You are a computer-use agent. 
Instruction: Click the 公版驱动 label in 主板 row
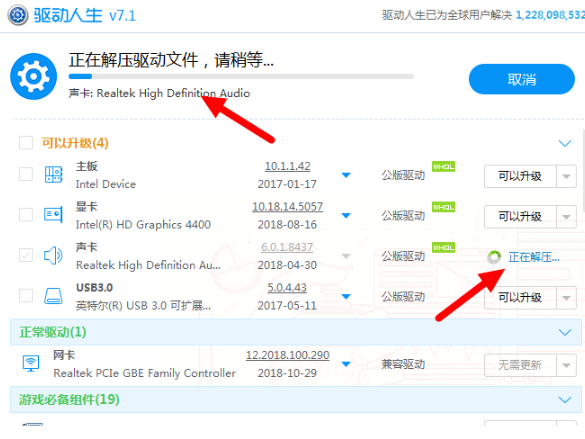[x=403, y=175]
